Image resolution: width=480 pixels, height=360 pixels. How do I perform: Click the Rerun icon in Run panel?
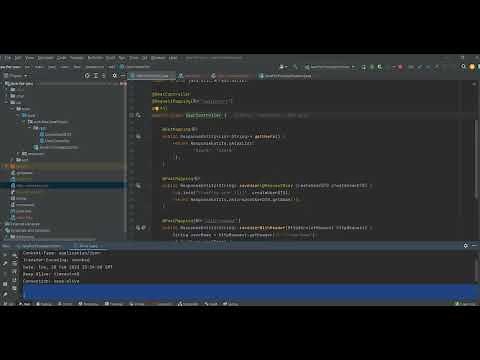point(5,254)
